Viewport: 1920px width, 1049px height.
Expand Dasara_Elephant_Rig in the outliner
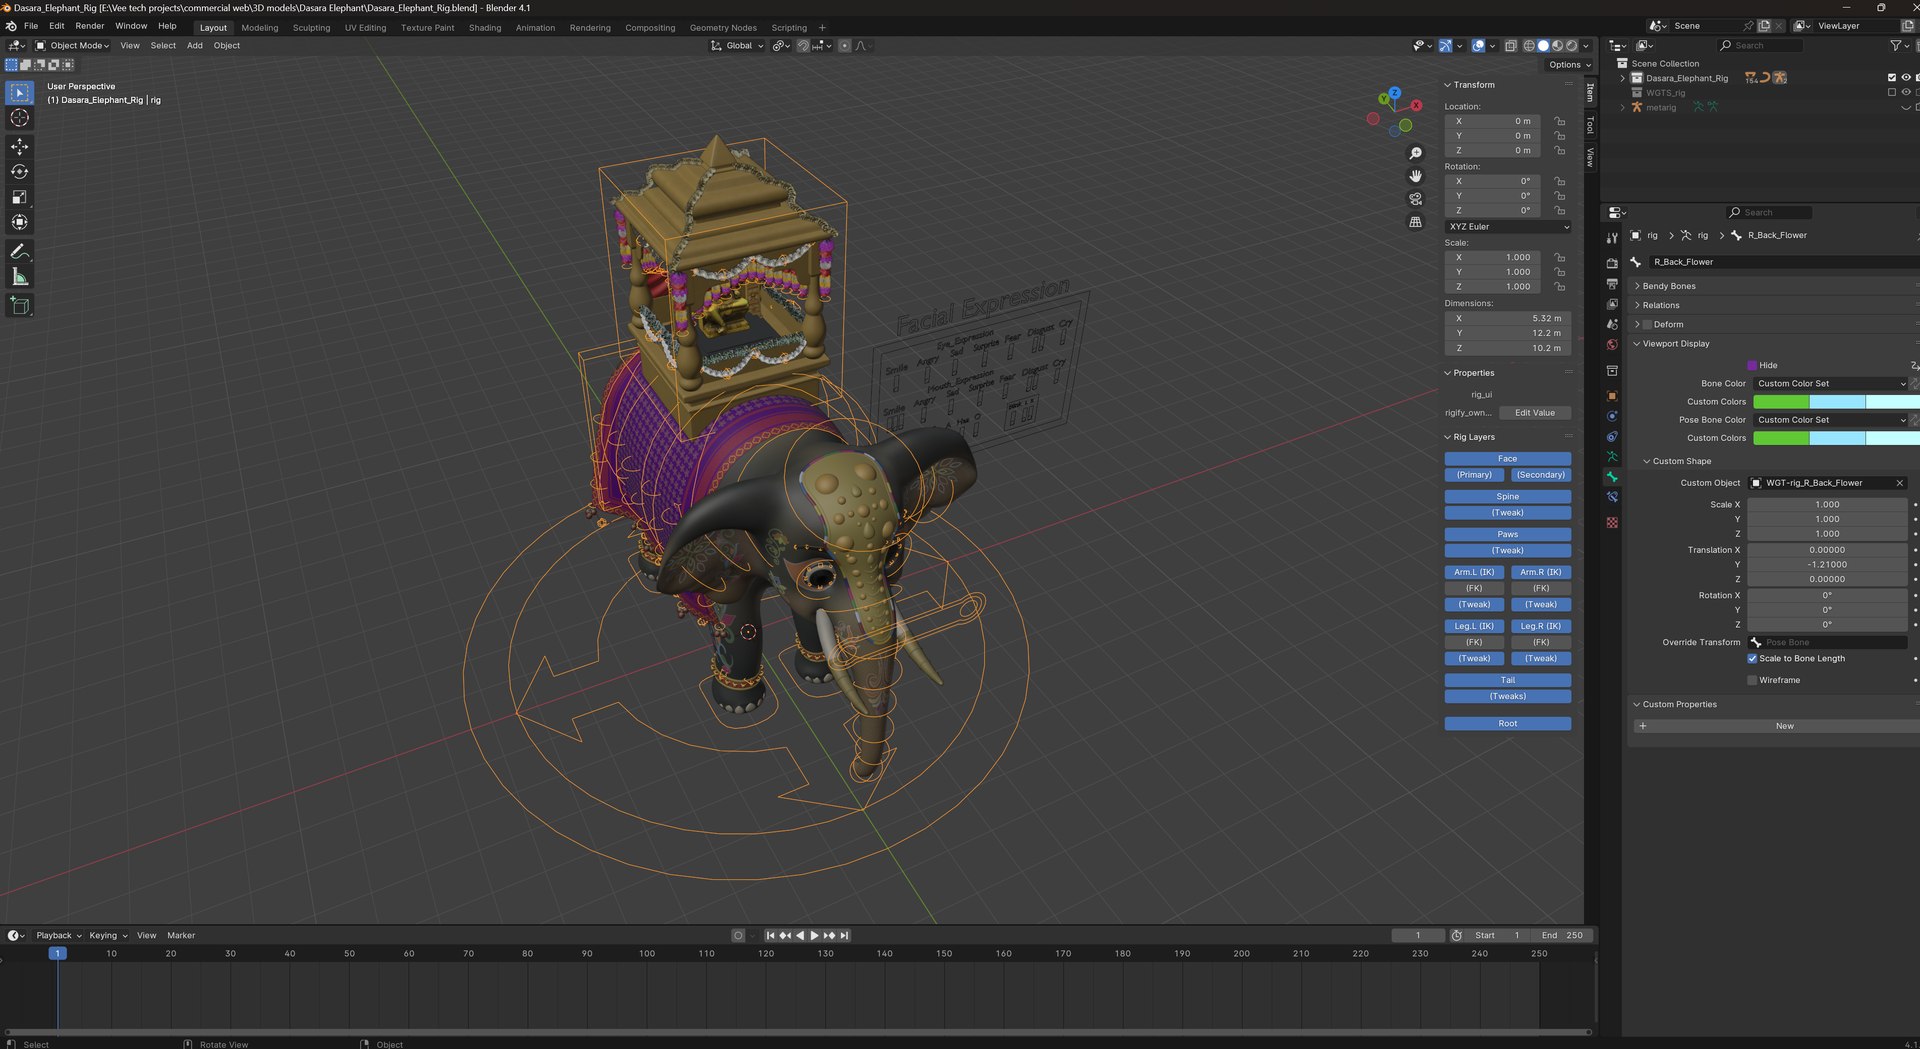pyautogui.click(x=1622, y=78)
